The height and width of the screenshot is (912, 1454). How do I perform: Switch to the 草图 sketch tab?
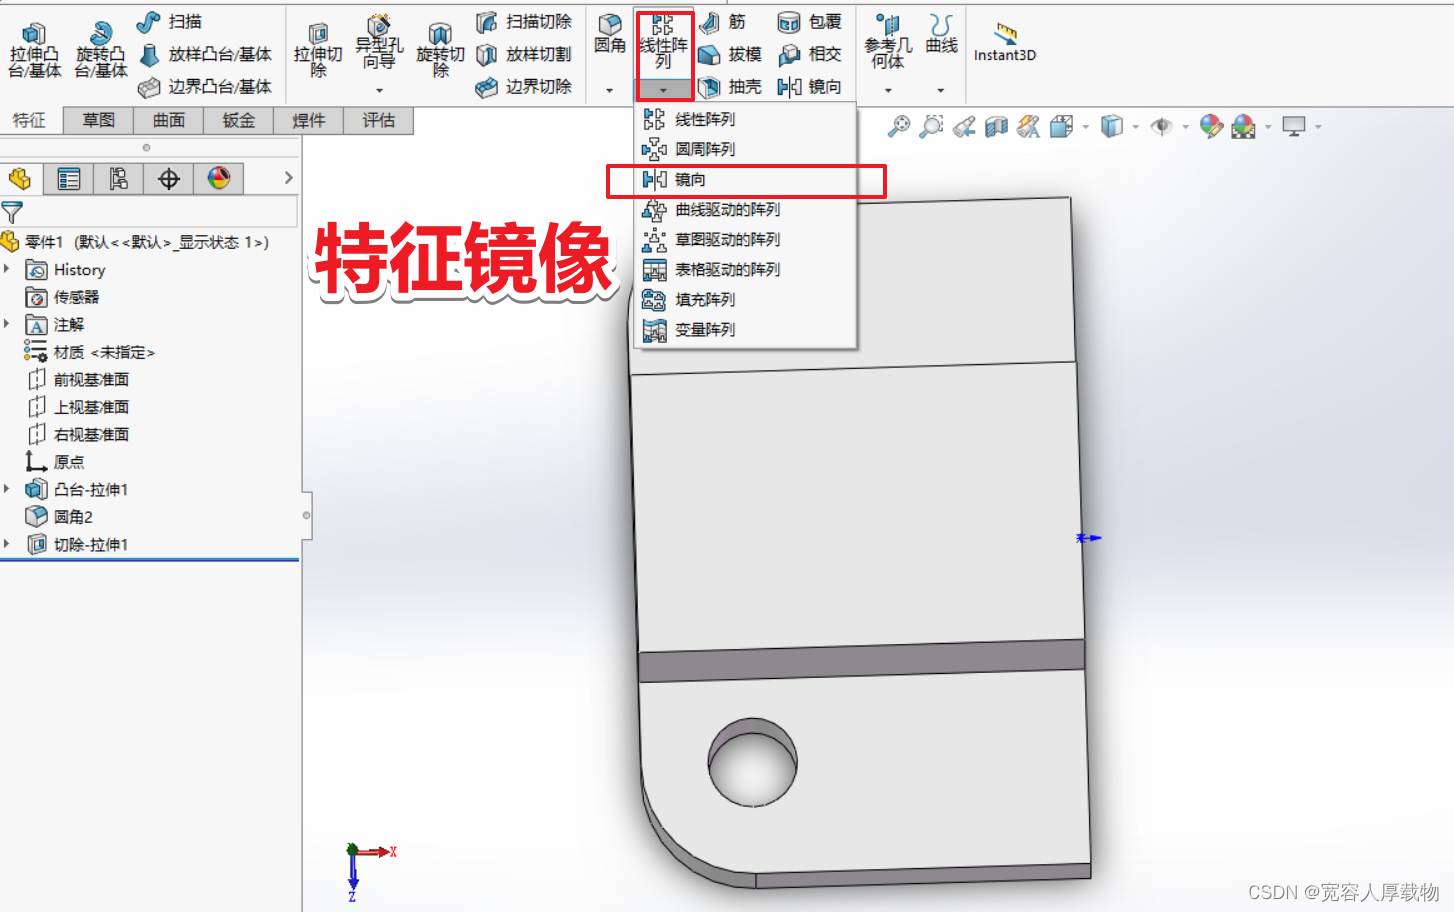tap(99, 120)
